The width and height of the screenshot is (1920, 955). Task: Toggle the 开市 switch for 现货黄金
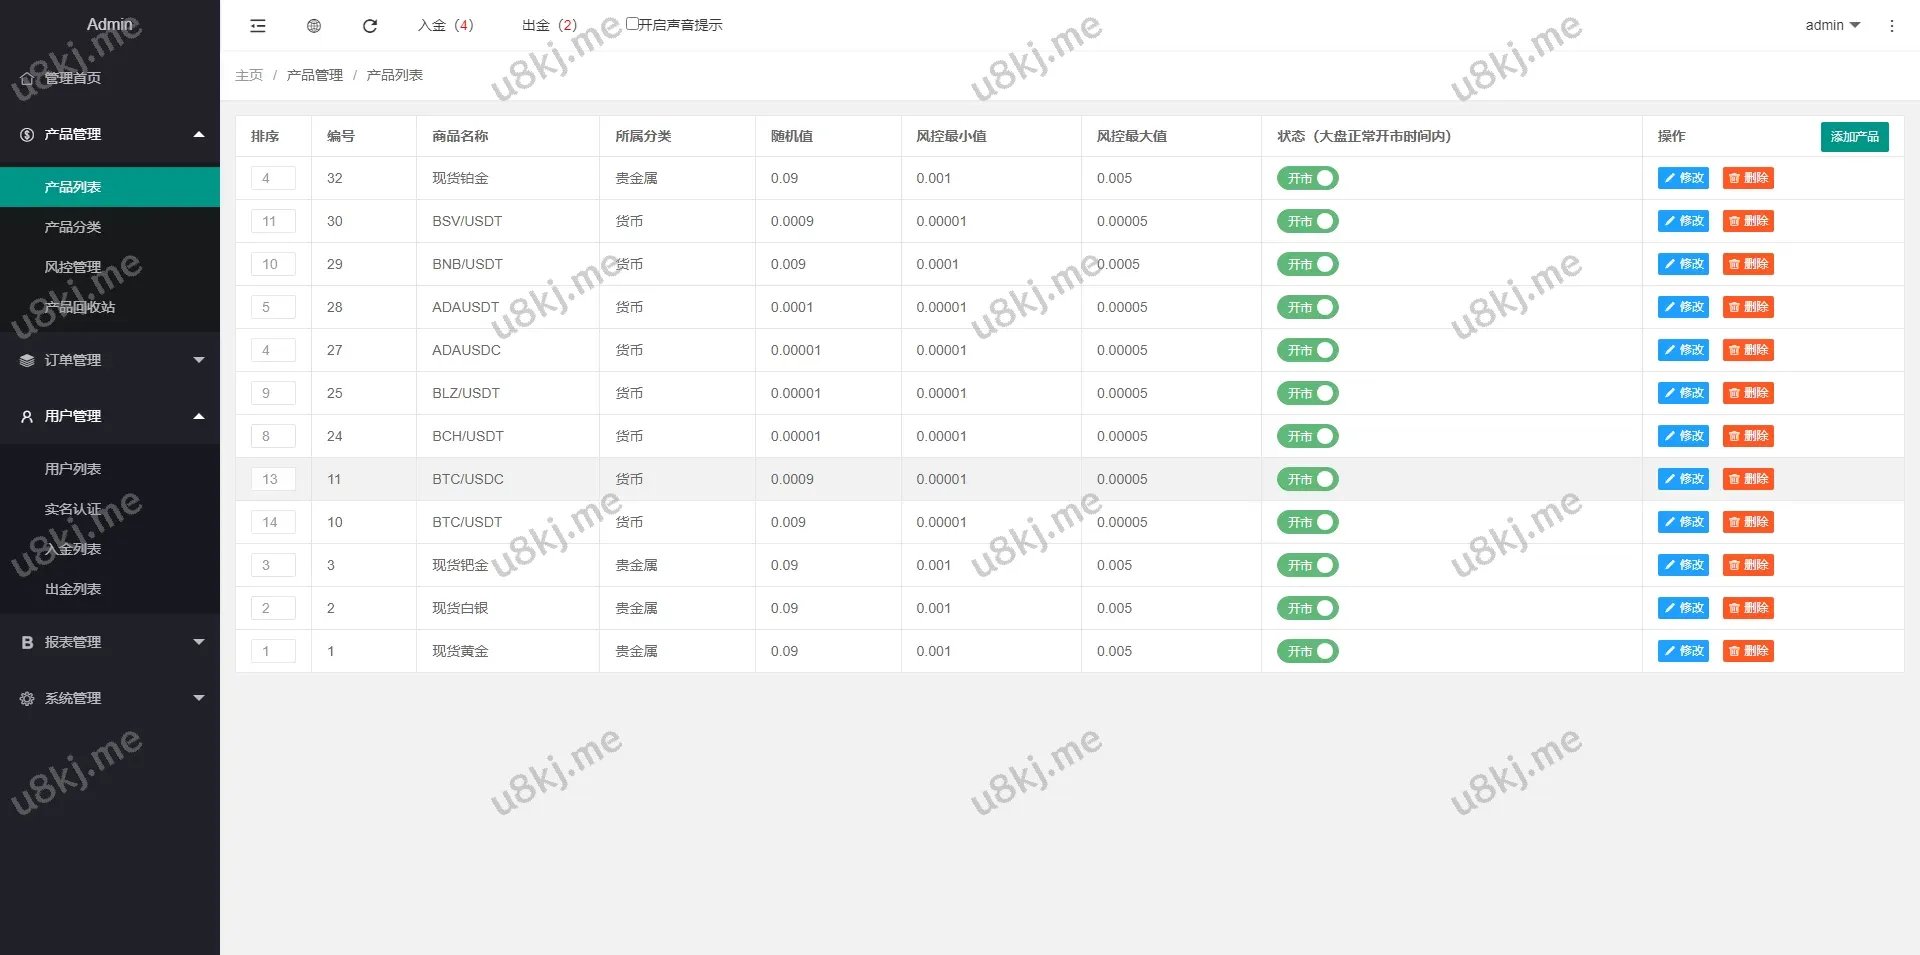pyautogui.click(x=1307, y=651)
